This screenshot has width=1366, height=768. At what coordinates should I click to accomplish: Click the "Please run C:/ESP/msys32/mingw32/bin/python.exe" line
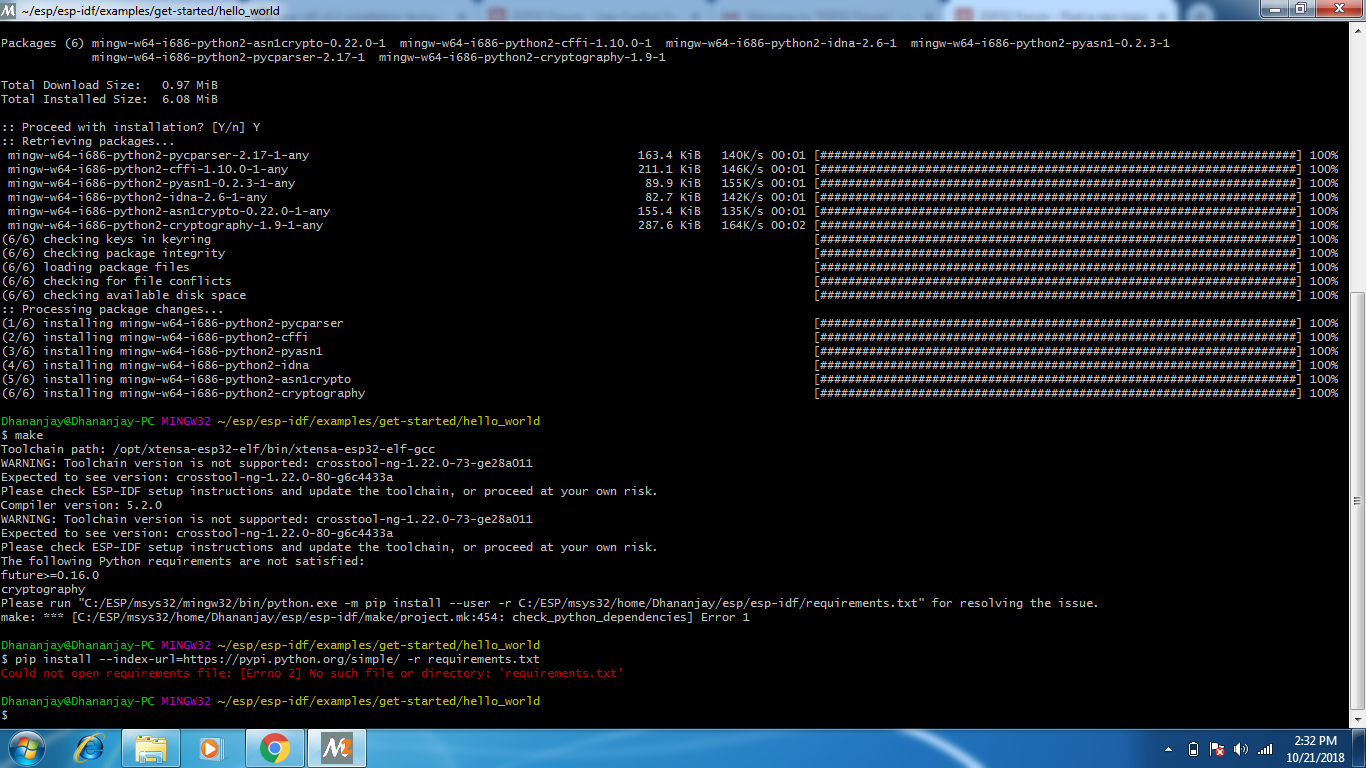[550, 603]
